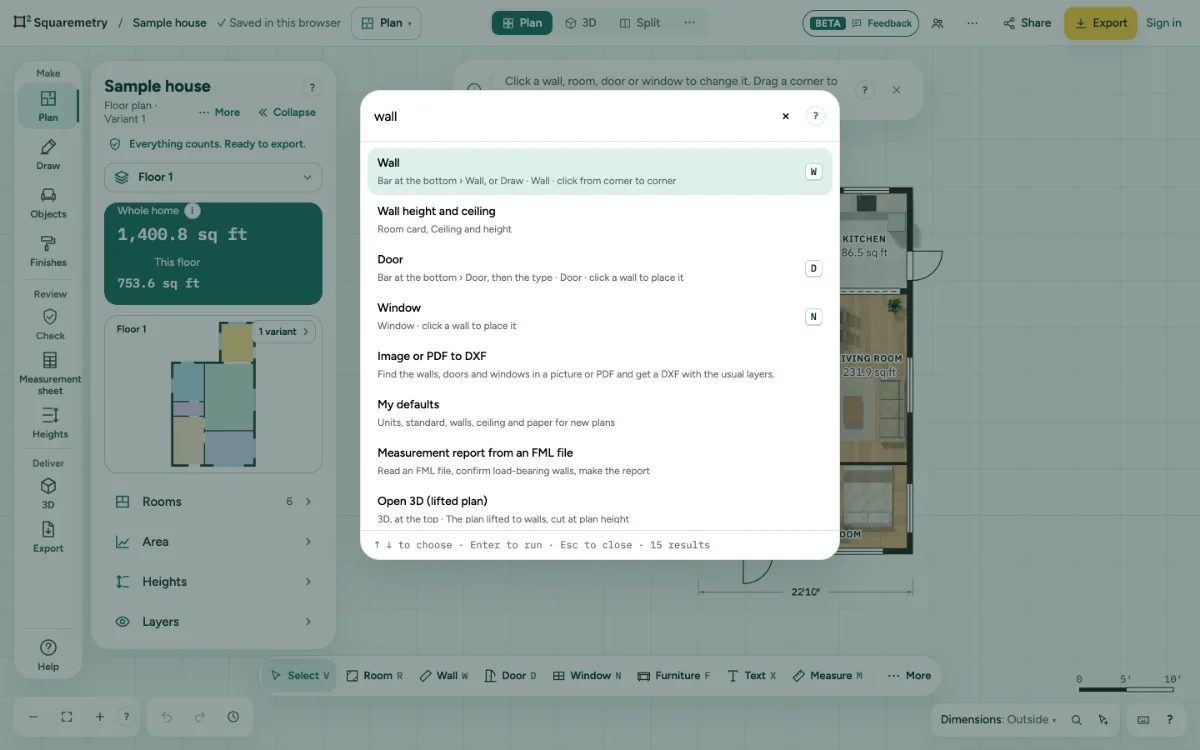
Task: Open Help at the sidebar bottom
Action: pos(48,655)
